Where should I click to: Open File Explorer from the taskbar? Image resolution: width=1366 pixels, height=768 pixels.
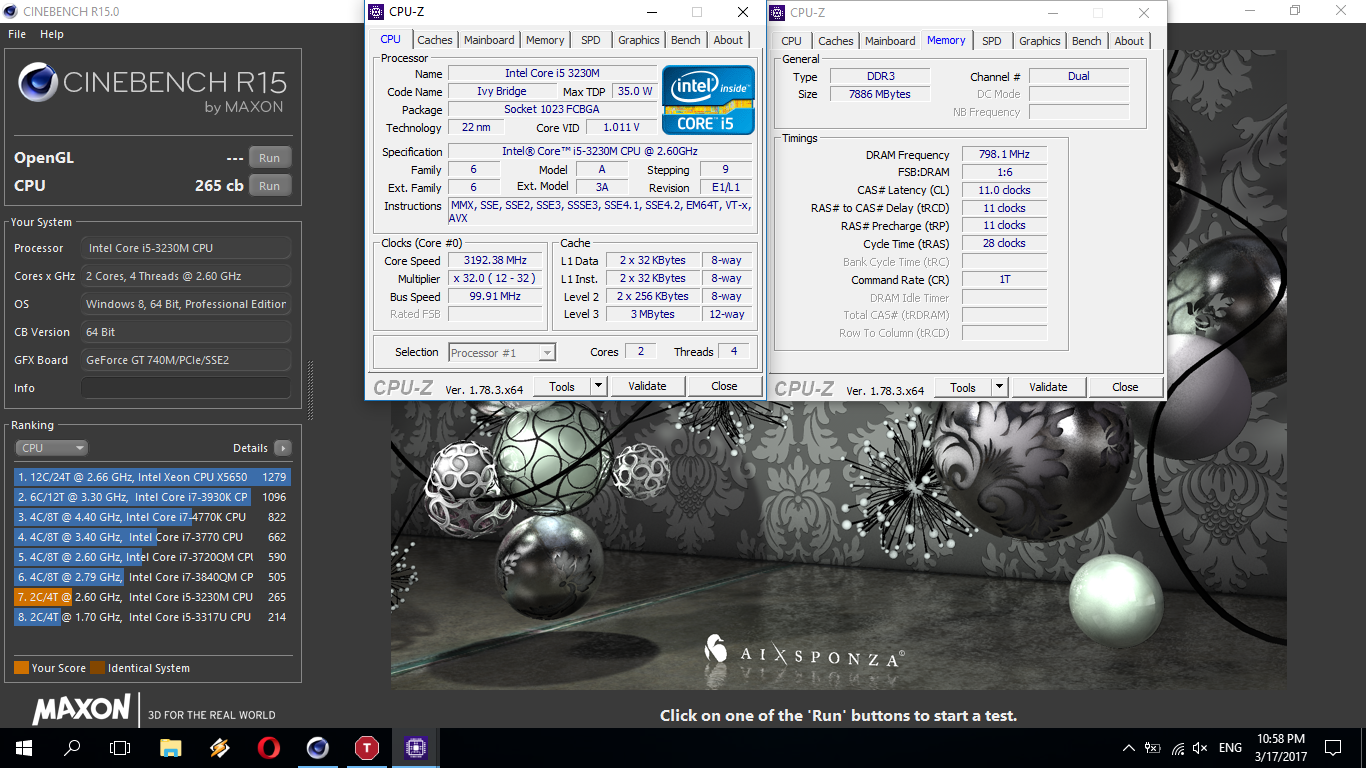click(171, 747)
